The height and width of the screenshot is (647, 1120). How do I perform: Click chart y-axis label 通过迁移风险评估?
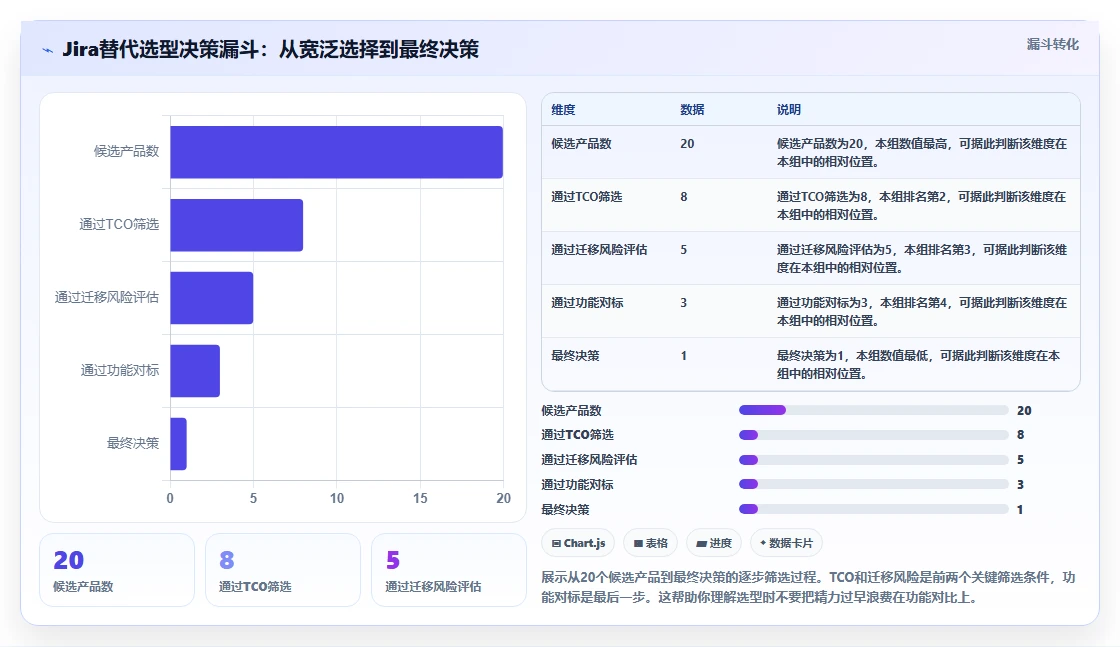point(107,297)
